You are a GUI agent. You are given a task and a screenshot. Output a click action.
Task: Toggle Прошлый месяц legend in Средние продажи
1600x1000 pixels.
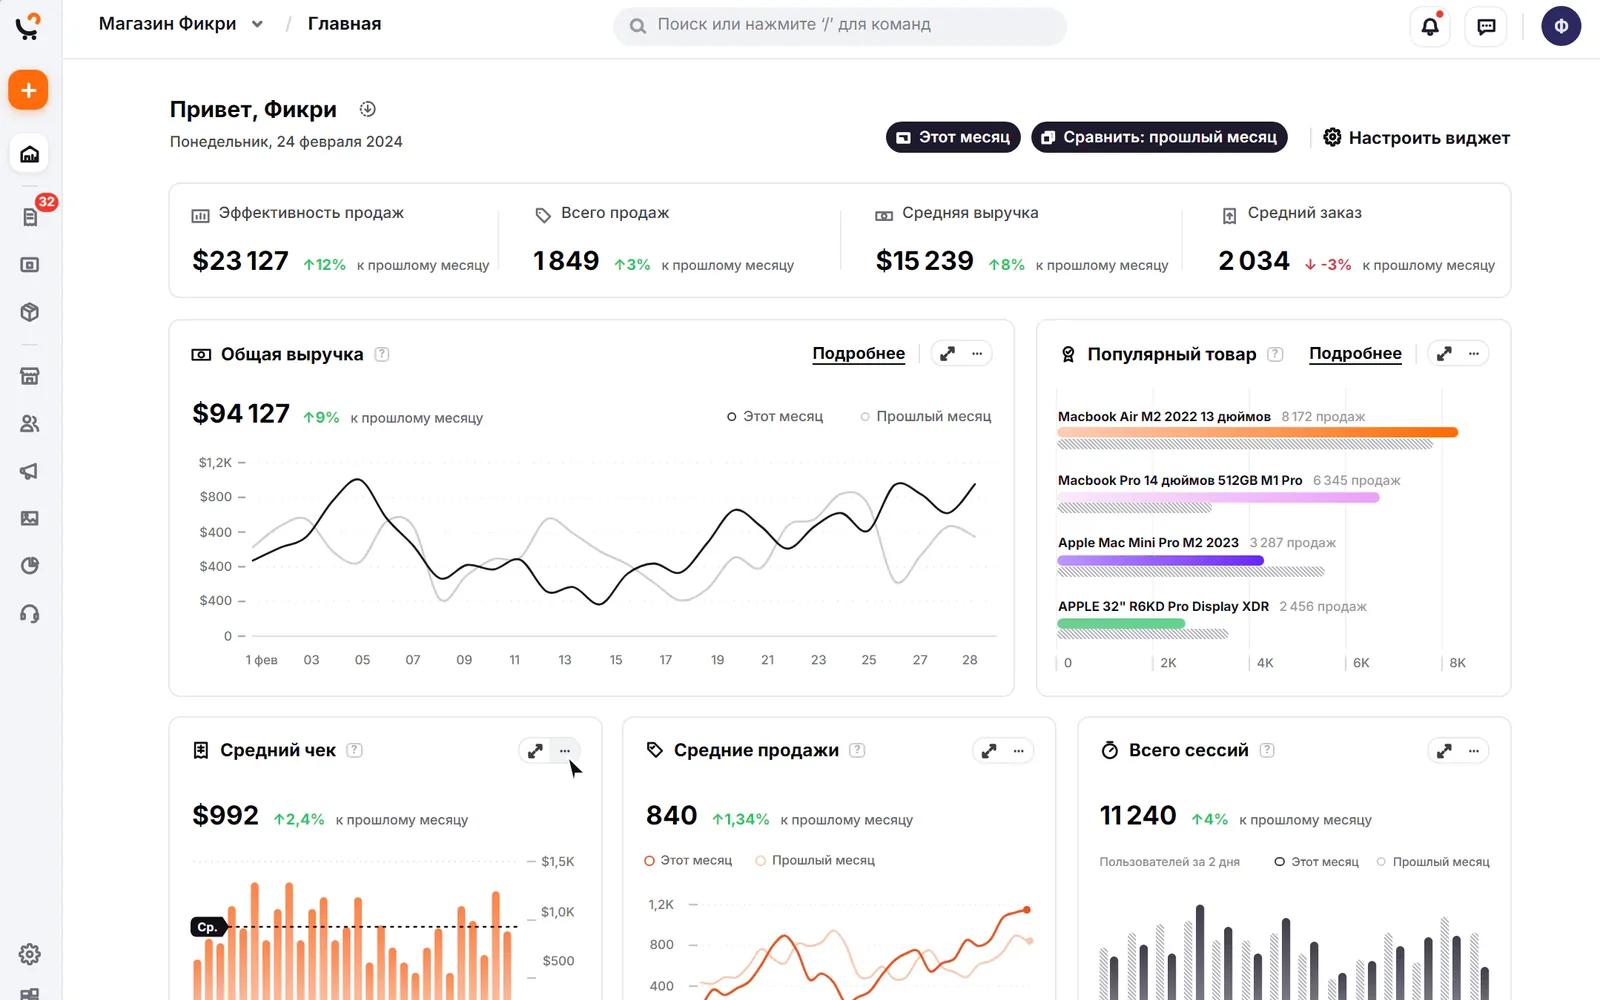click(815, 860)
